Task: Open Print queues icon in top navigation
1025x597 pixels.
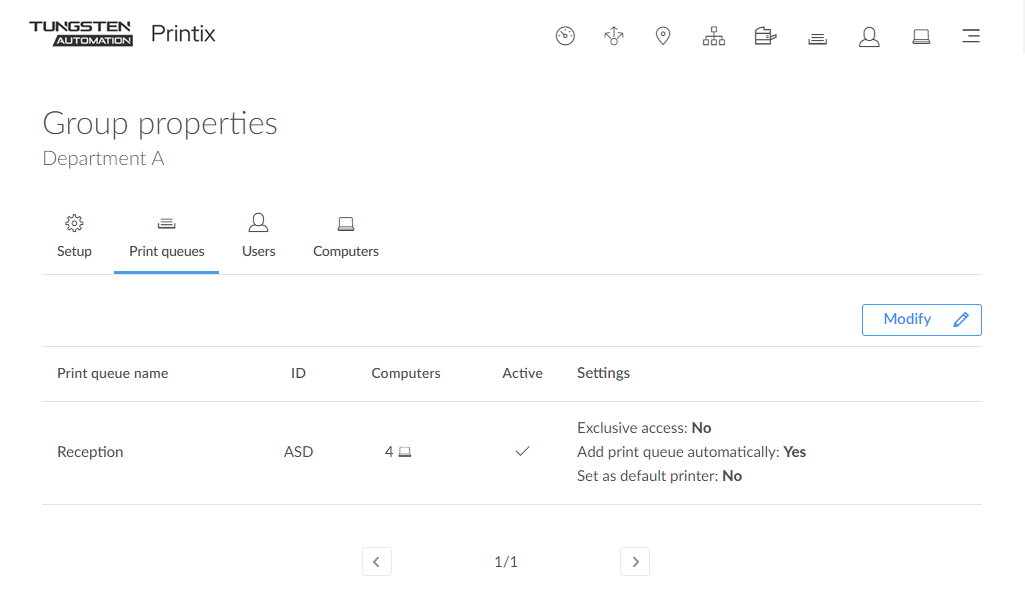Action: [x=817, y=38]
